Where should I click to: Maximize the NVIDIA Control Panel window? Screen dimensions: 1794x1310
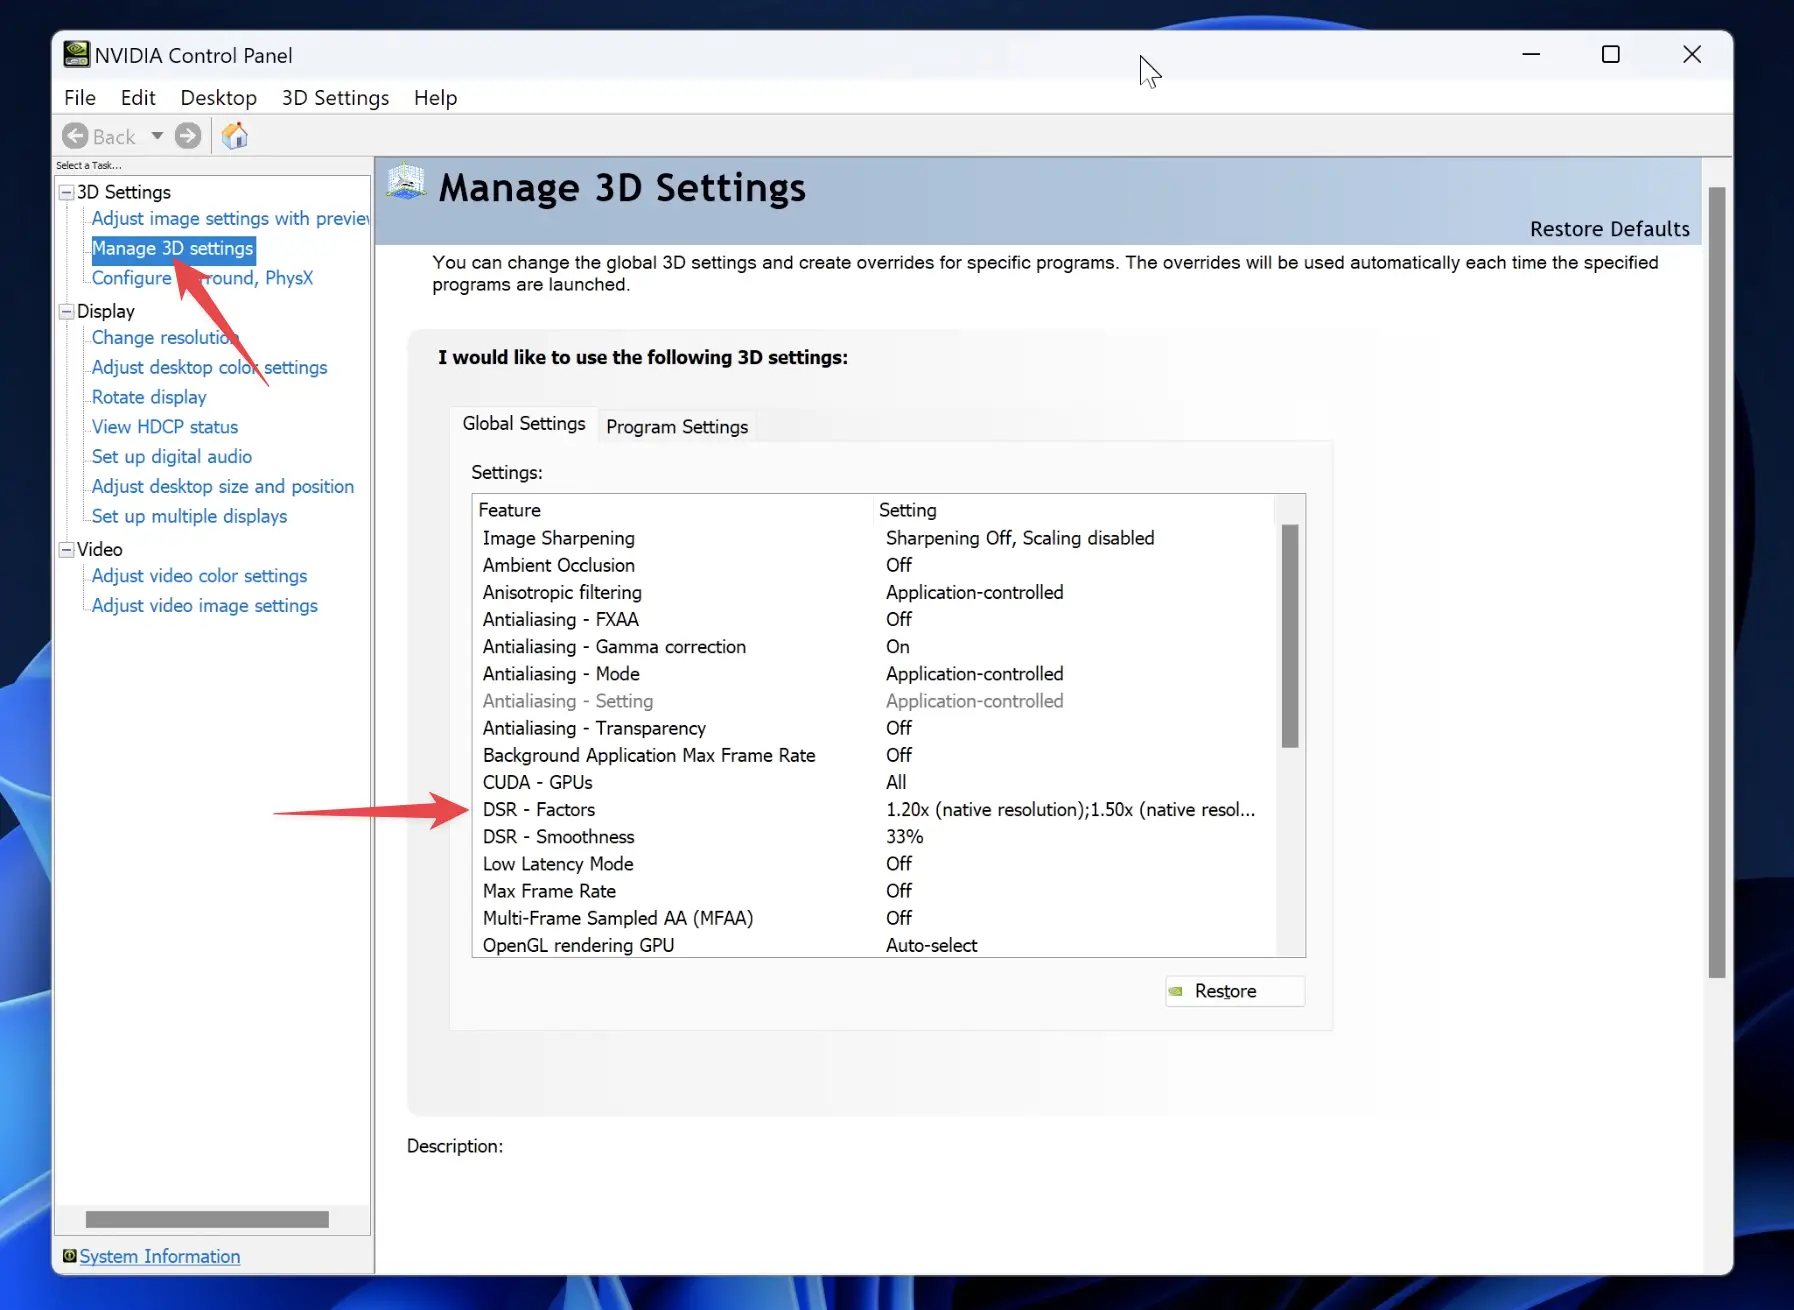[1611, 54]
